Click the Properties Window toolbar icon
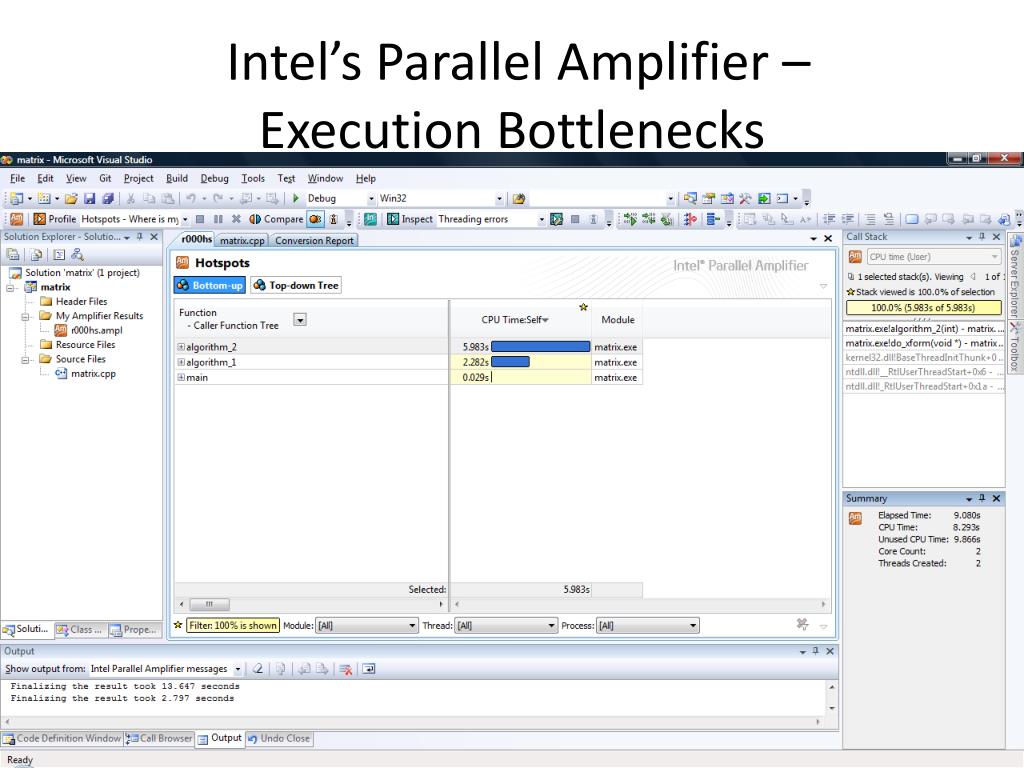1024x768 pixels. click(709, 199)
